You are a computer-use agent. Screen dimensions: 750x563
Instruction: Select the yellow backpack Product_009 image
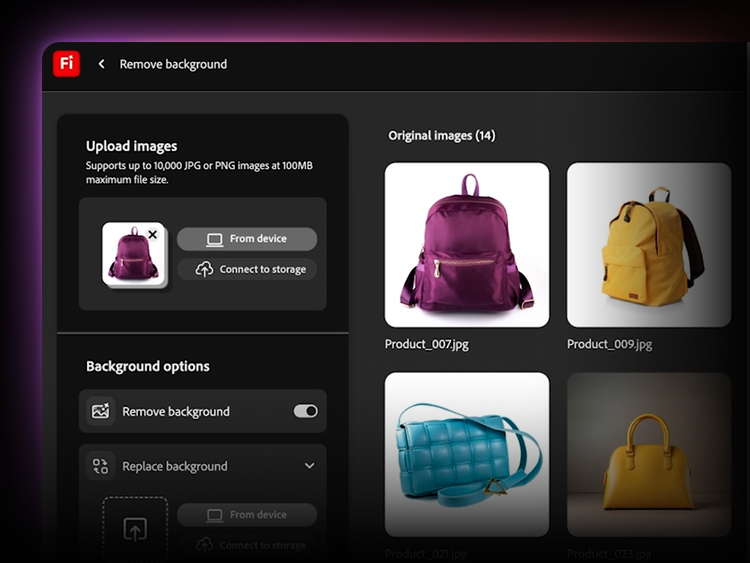[x=649, y=245]
